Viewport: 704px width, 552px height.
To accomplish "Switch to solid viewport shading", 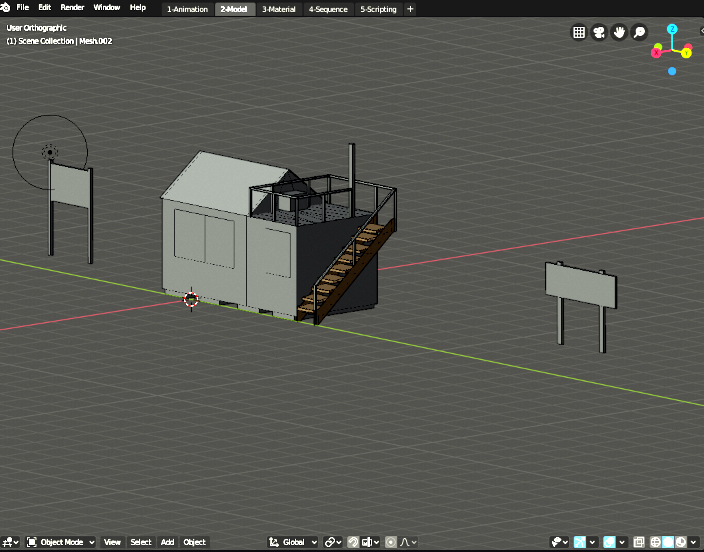I will (668, 542).
